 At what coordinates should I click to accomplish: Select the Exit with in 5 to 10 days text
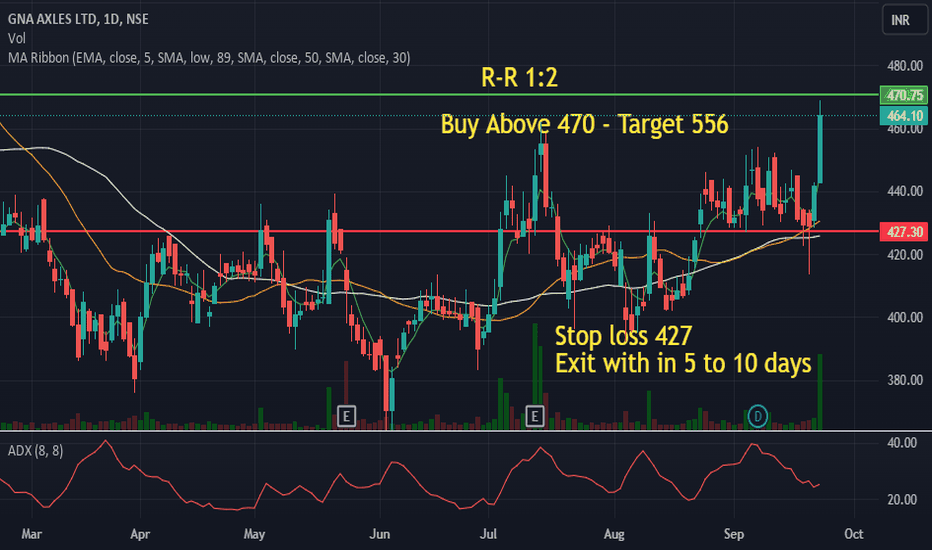pyautogui.click(x=683, y=363)
